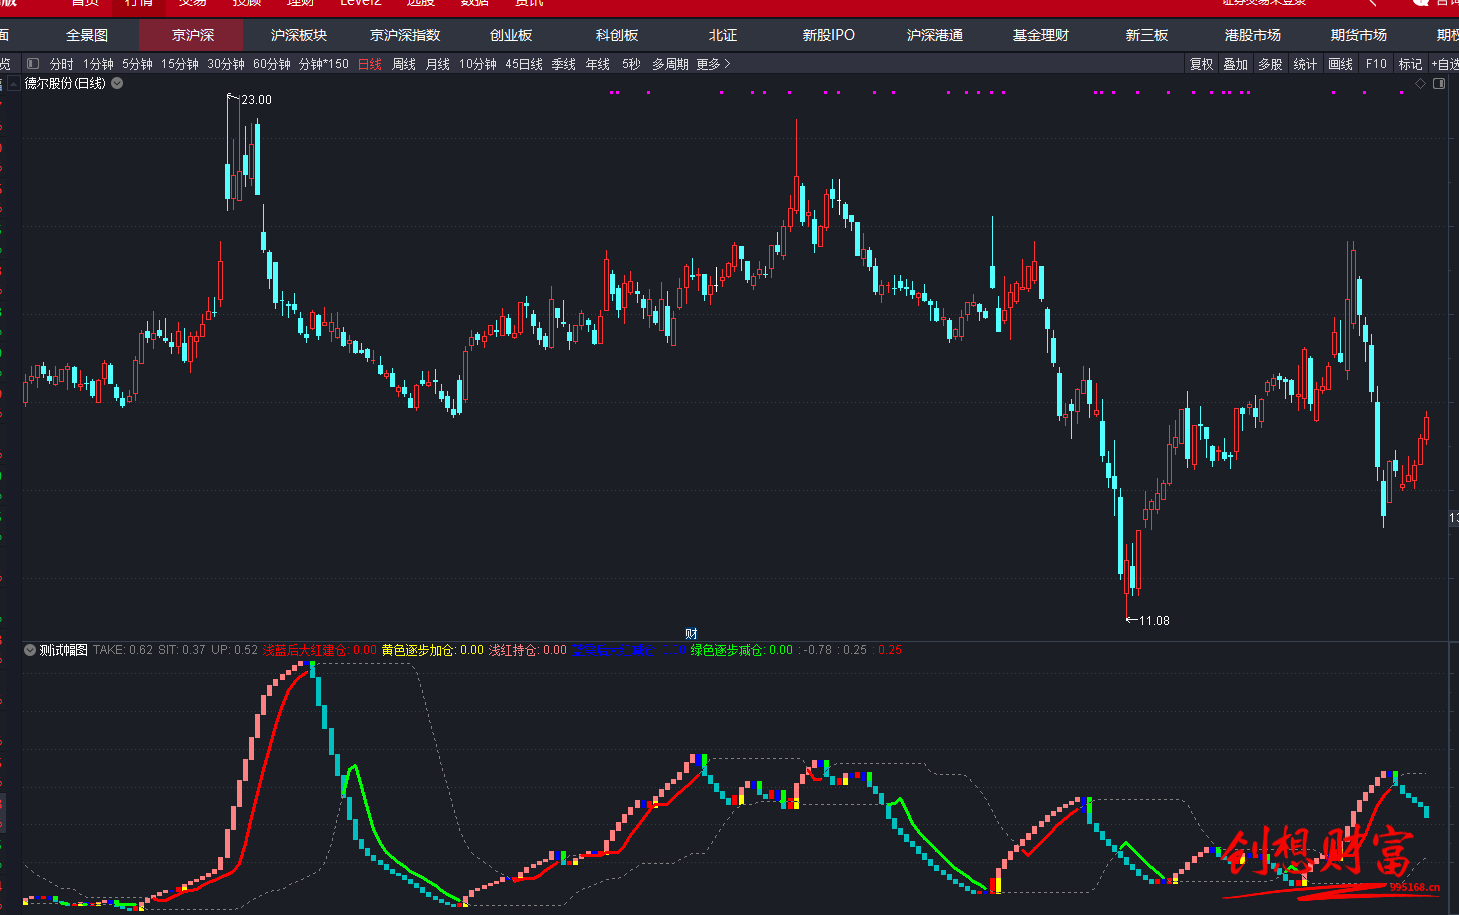The width and height of the screenshot is (1459, 915).
Task: Open the 新股IPO tab
Action: (829, 35)
